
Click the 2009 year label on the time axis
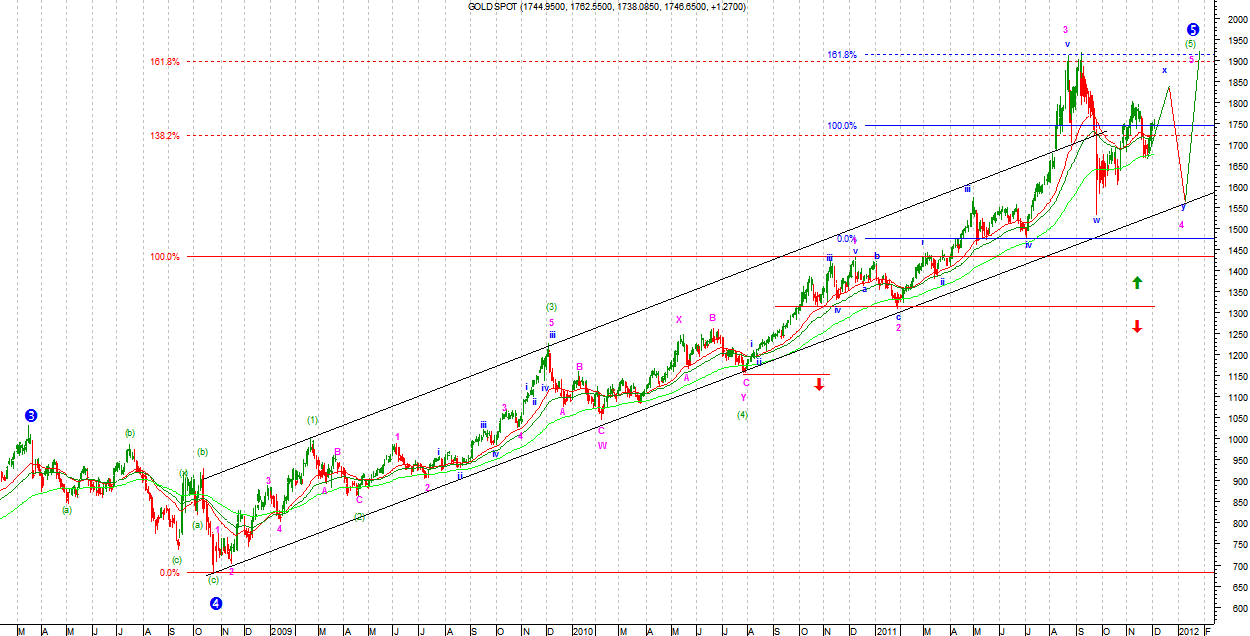click(282, 631)
